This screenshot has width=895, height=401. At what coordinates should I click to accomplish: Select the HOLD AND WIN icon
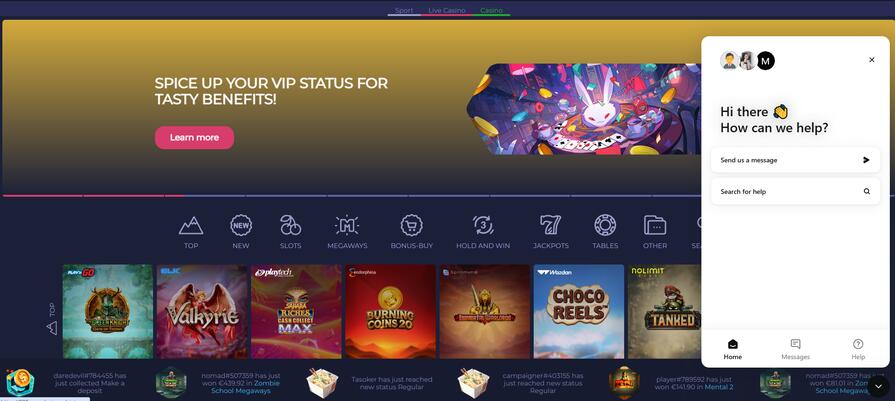483,225
